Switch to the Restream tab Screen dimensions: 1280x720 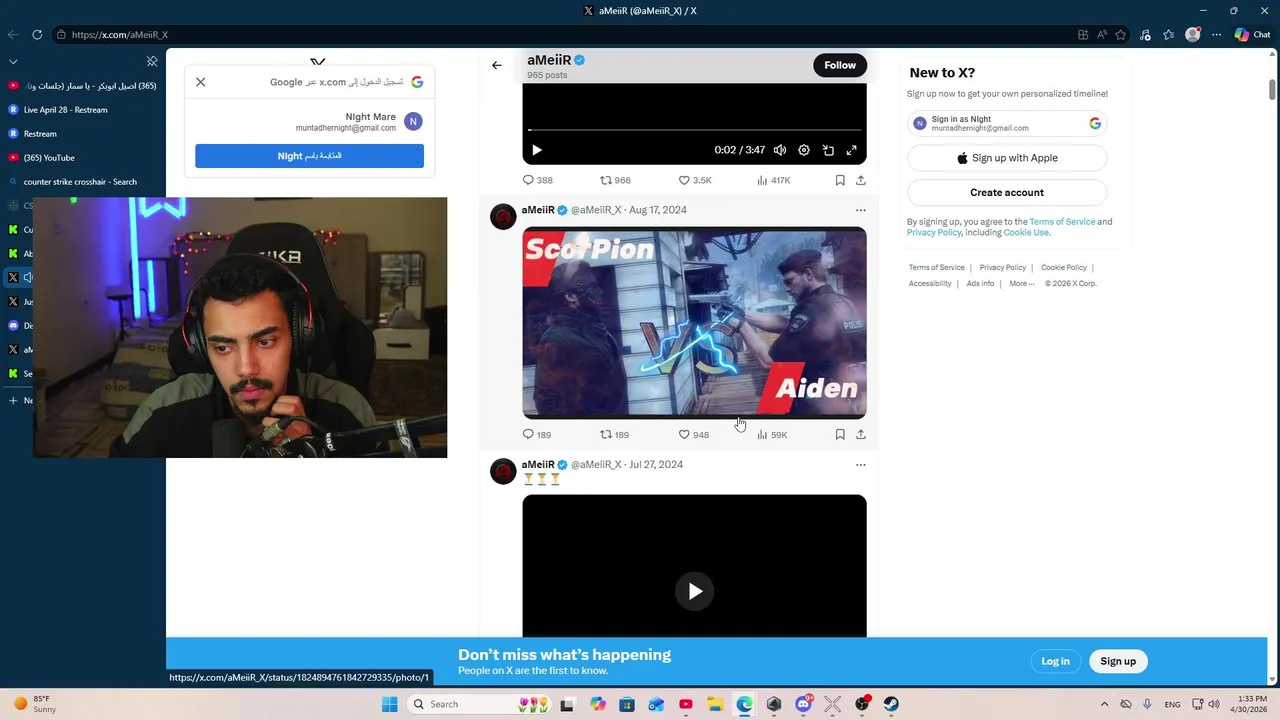[83, 134]
